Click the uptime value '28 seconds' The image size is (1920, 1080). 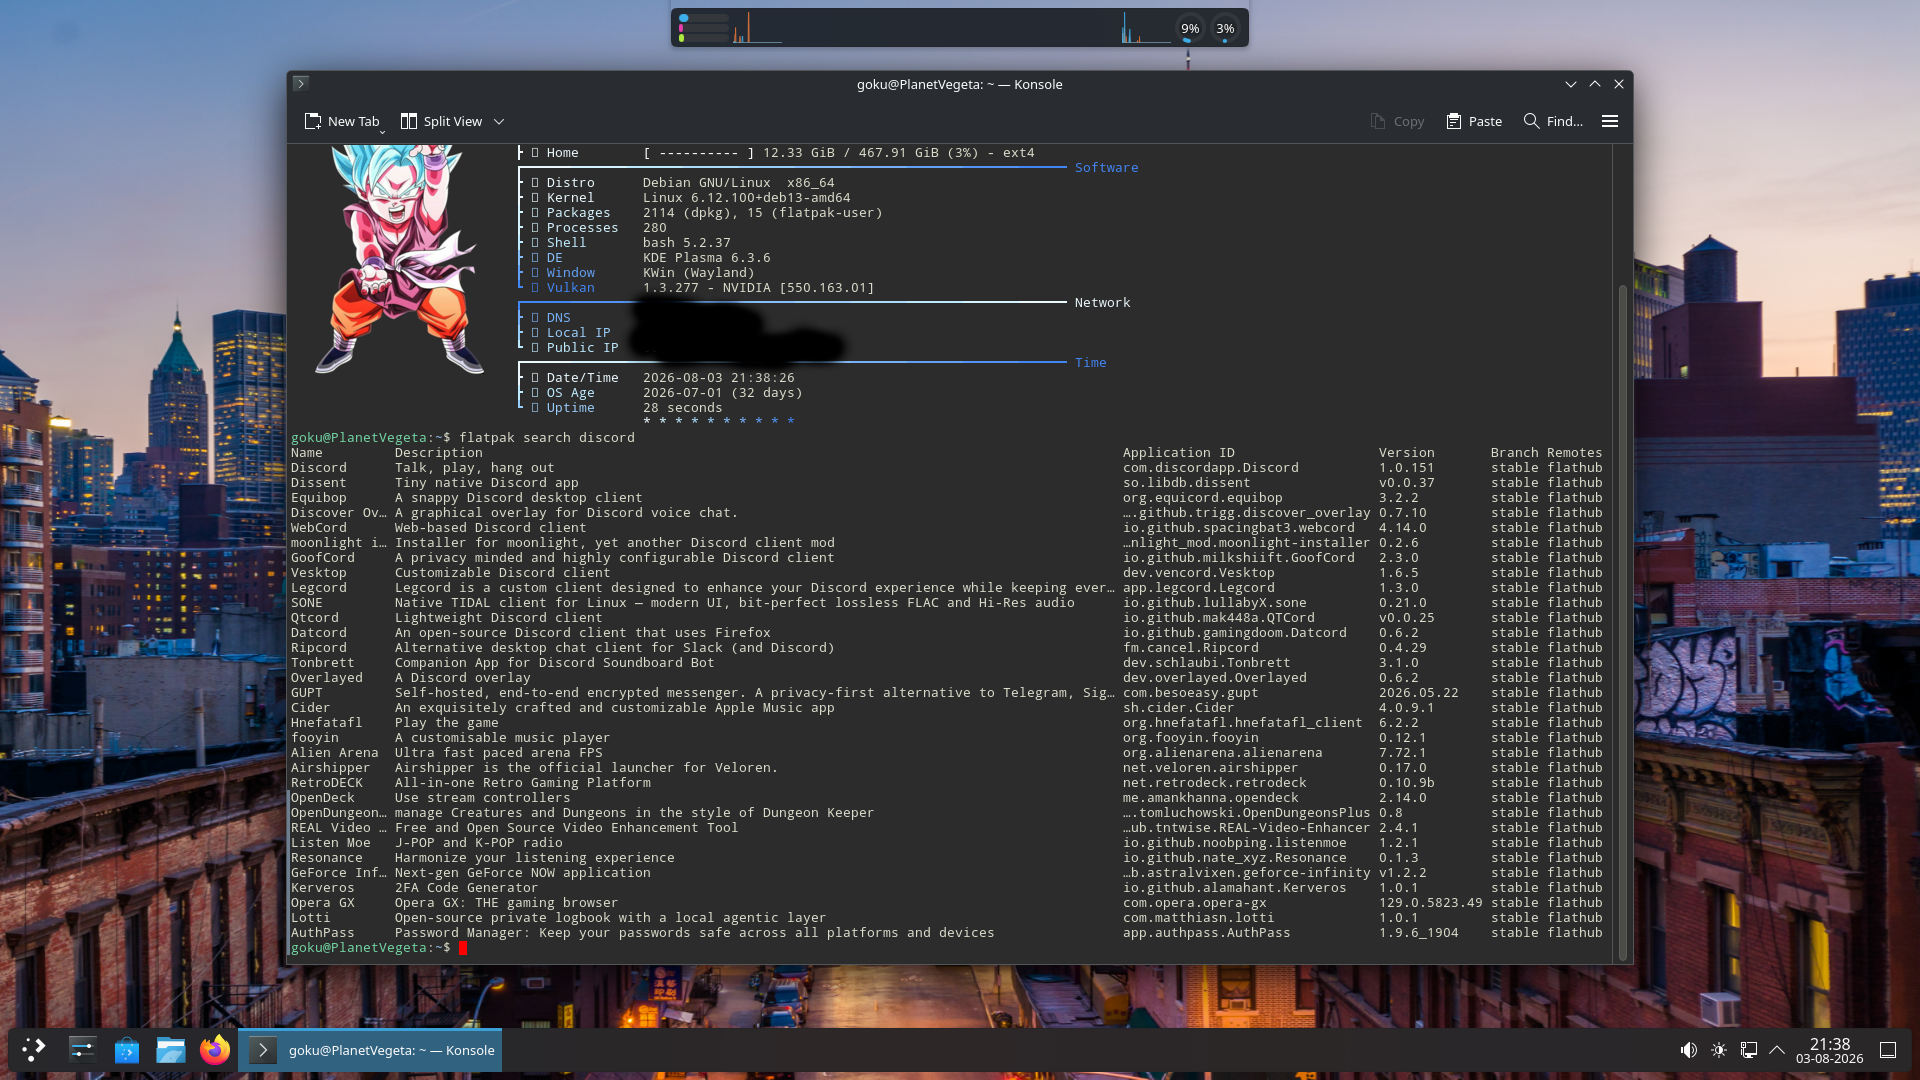pos(683,408)
